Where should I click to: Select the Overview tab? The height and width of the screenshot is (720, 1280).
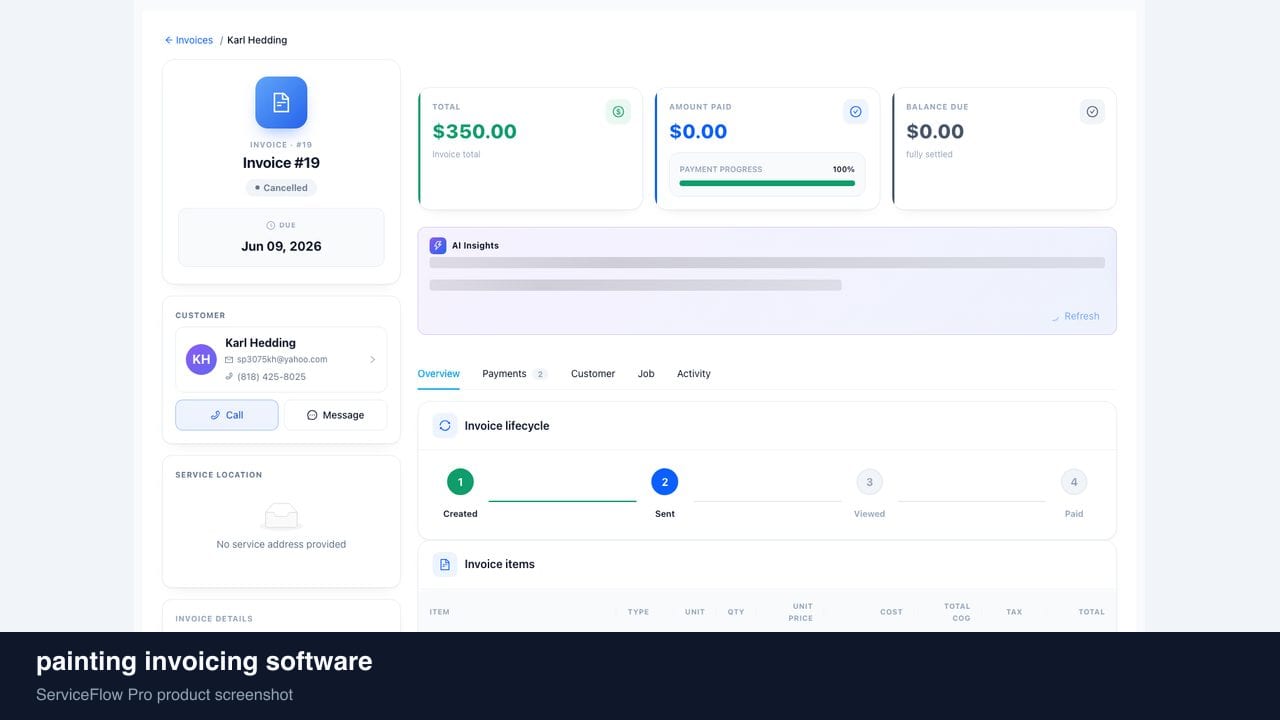[439, 374]
